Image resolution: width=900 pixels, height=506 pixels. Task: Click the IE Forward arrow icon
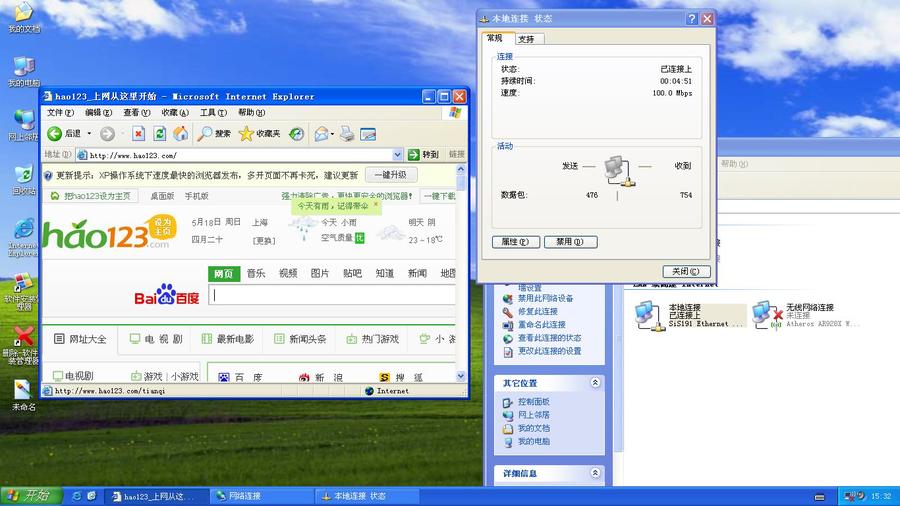coord(107,134)
